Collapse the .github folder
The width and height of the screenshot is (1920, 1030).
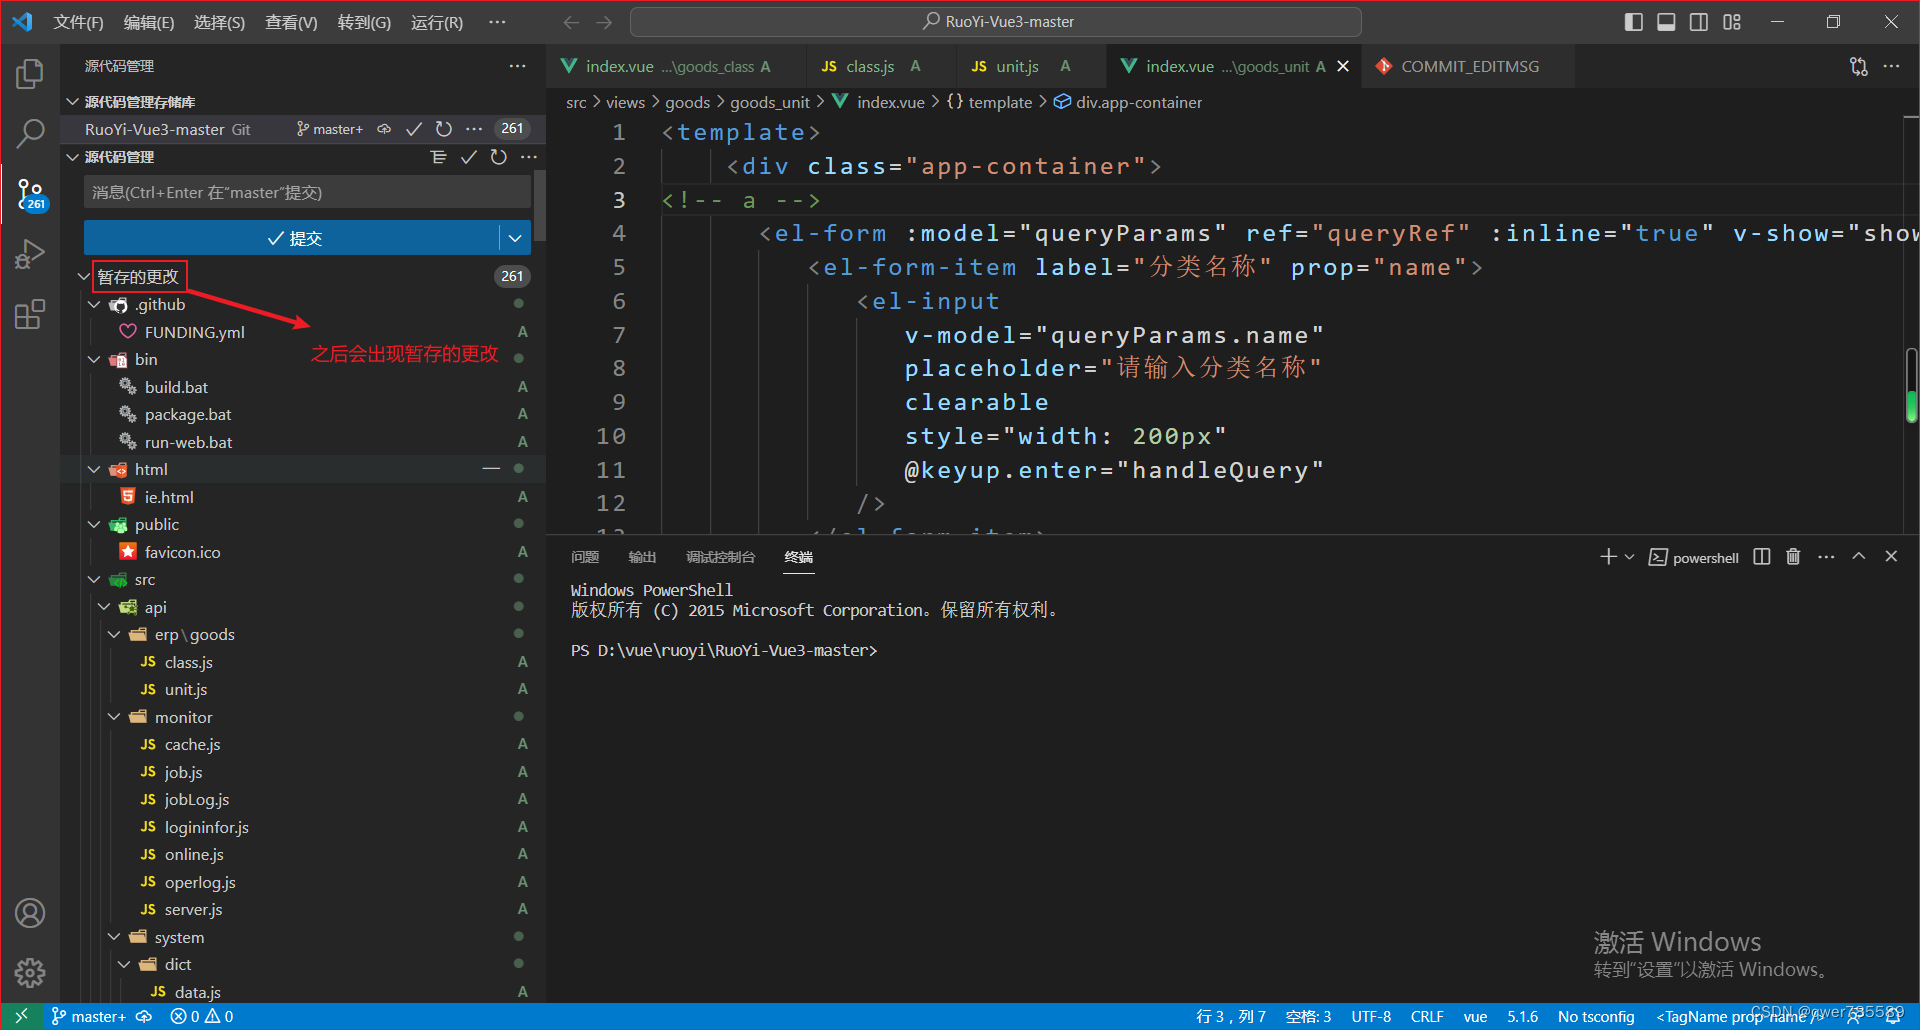pos(94,304)
